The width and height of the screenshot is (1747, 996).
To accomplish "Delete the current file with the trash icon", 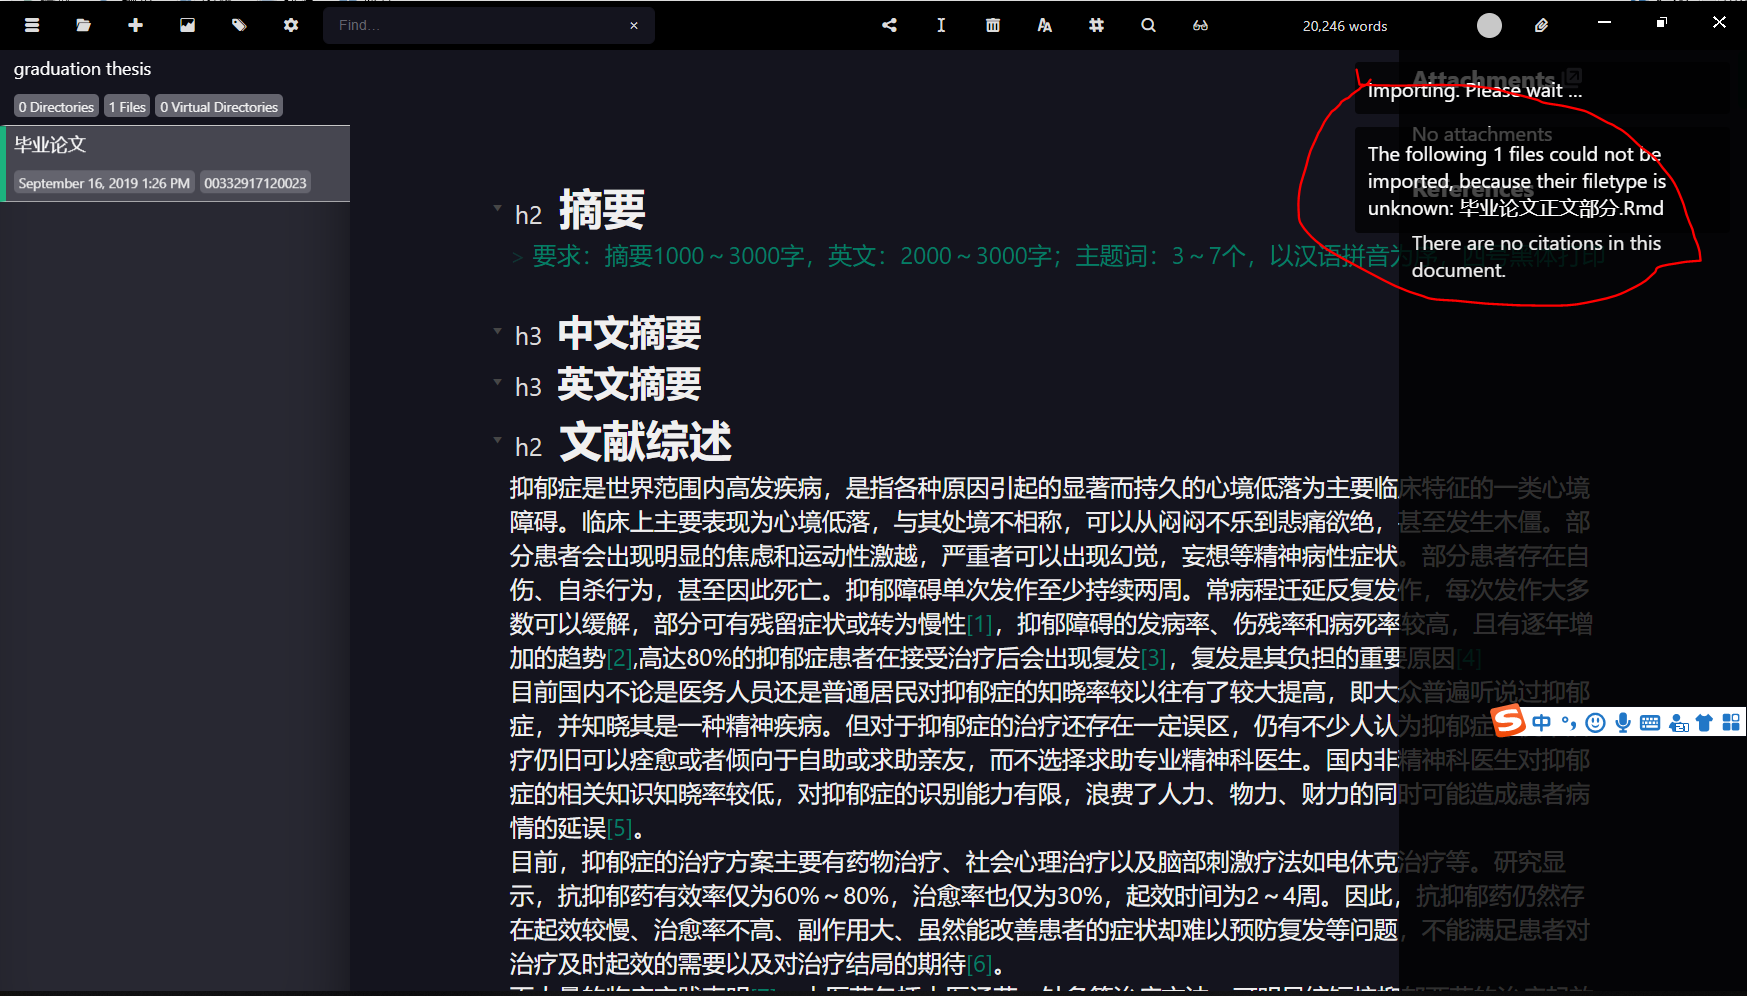I will [x=993, y=25].
